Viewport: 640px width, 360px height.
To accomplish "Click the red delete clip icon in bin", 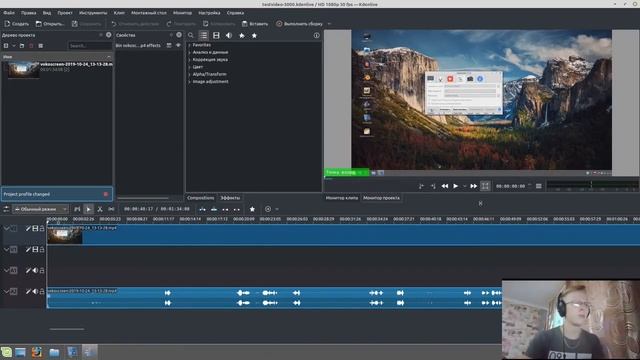I will [31, 46].
